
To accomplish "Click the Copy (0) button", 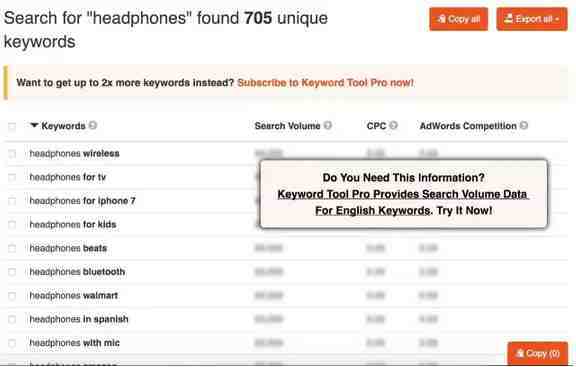I will pos(537,353).
